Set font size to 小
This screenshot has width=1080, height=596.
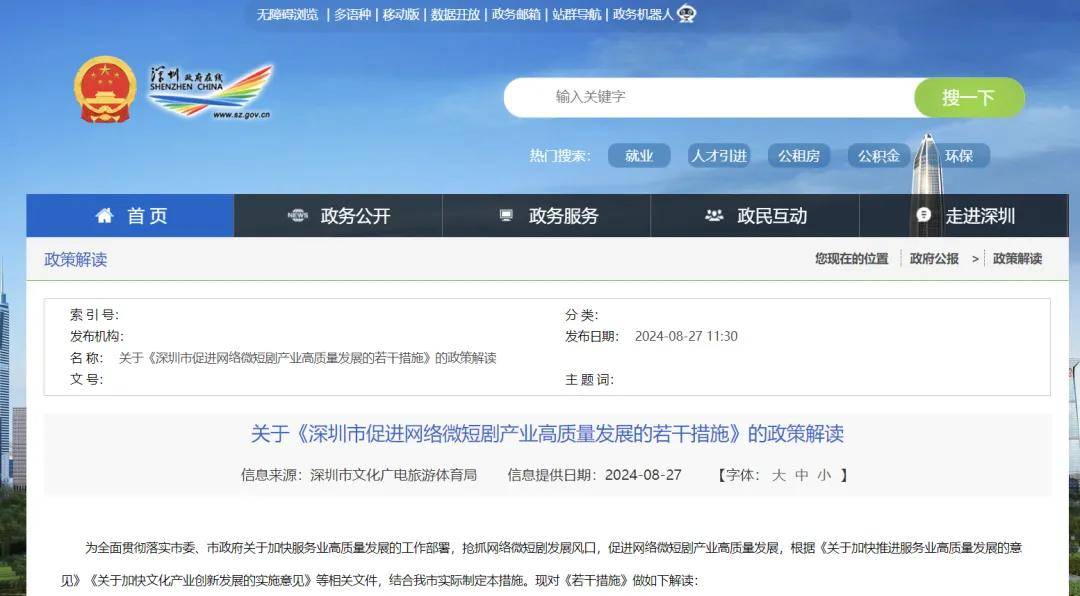[824, 475]
